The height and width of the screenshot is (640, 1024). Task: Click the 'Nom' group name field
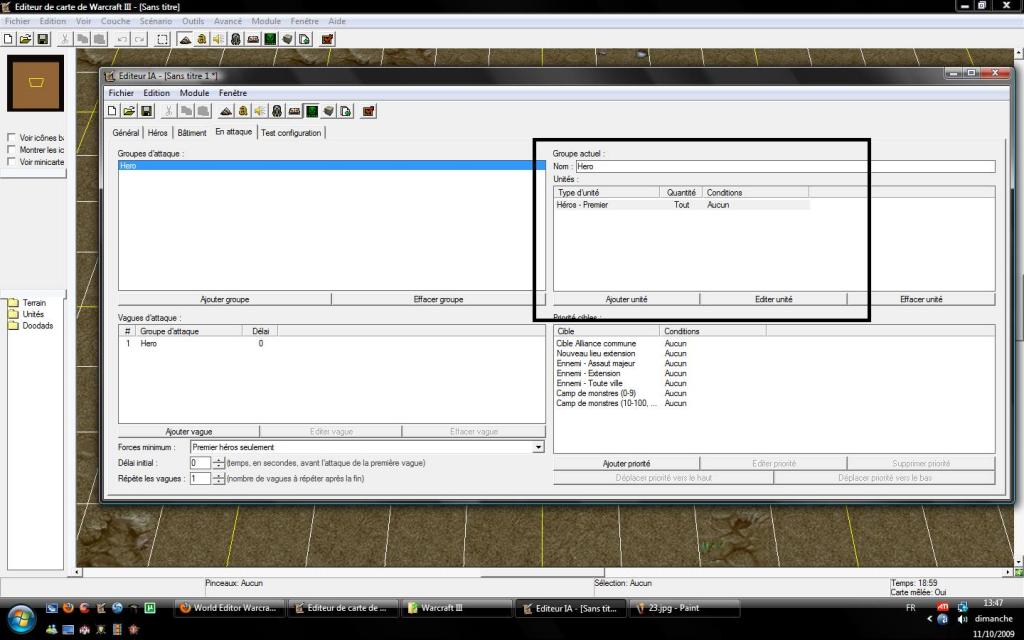pyautogui.click(x=786, y=167)
